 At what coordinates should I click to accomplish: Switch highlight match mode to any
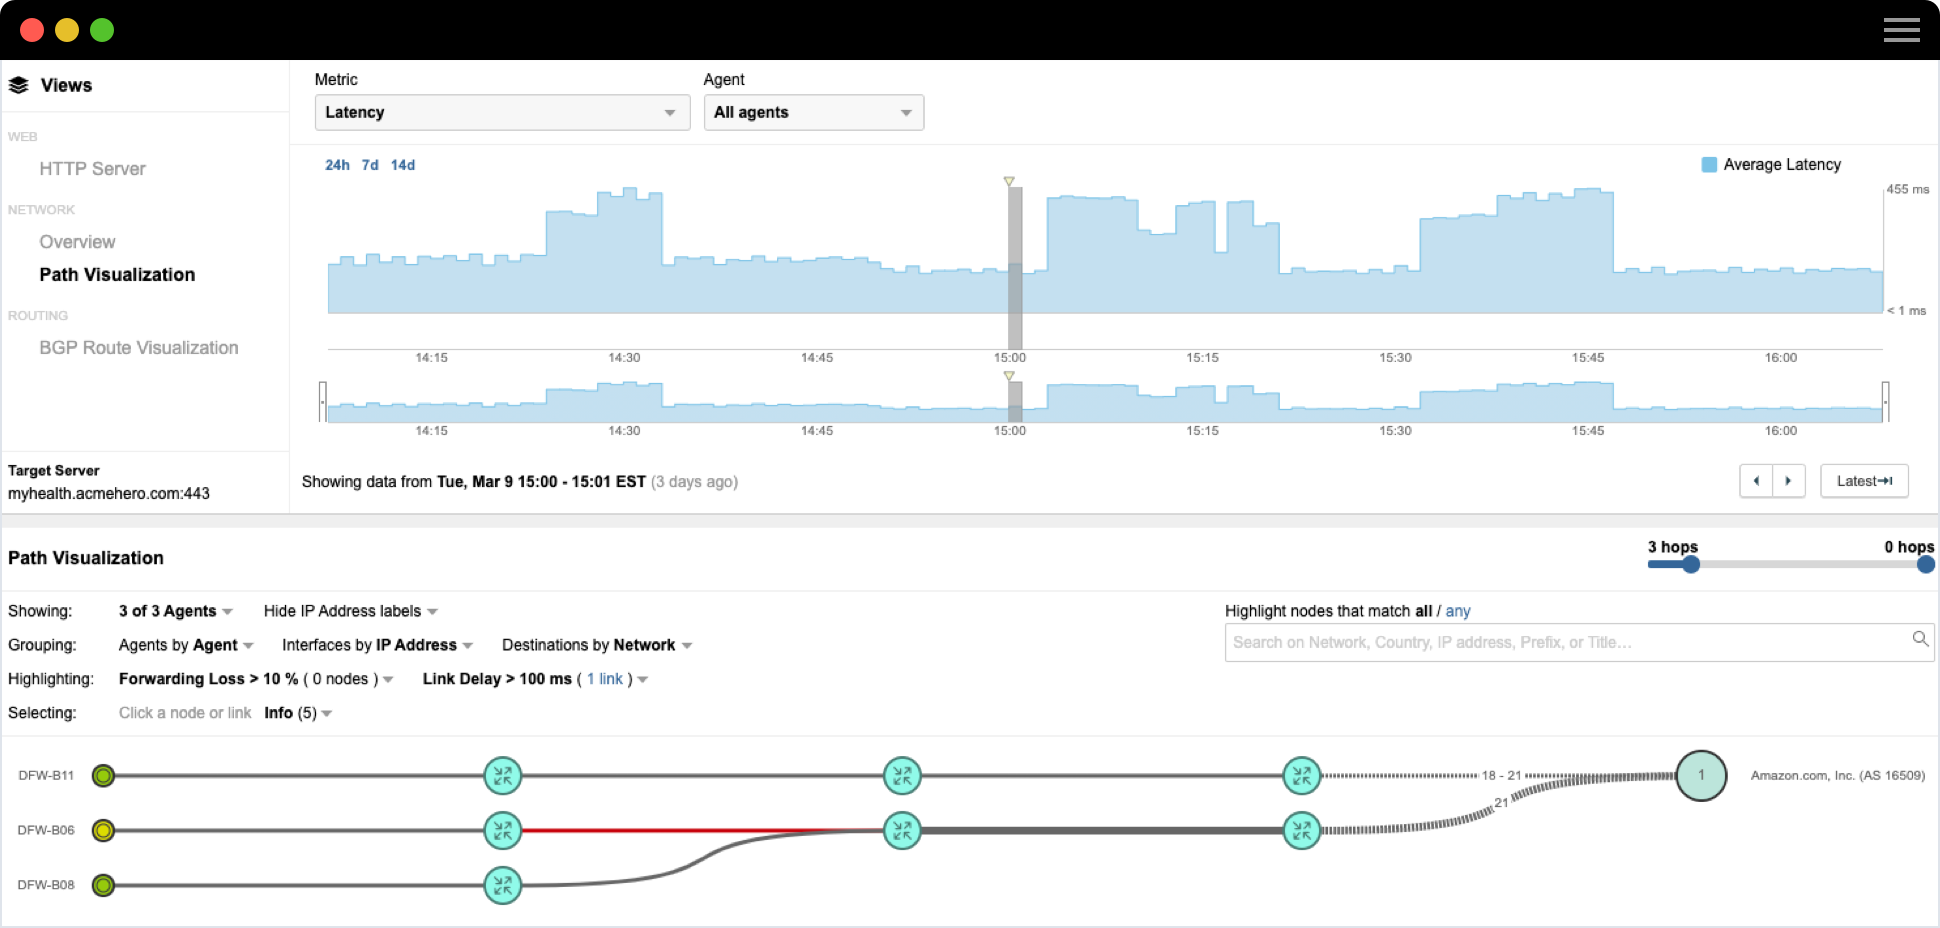coord(1457,611)
